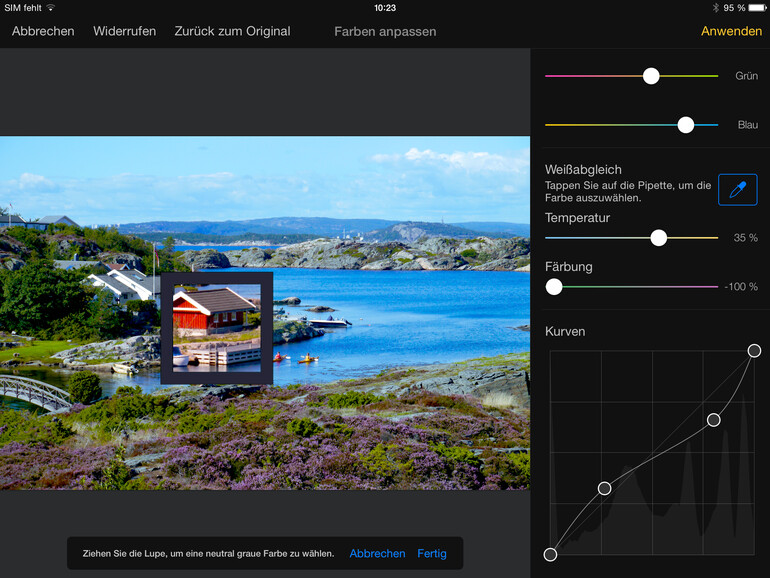Tap the SIM fehlt status text

coord(23,8)
